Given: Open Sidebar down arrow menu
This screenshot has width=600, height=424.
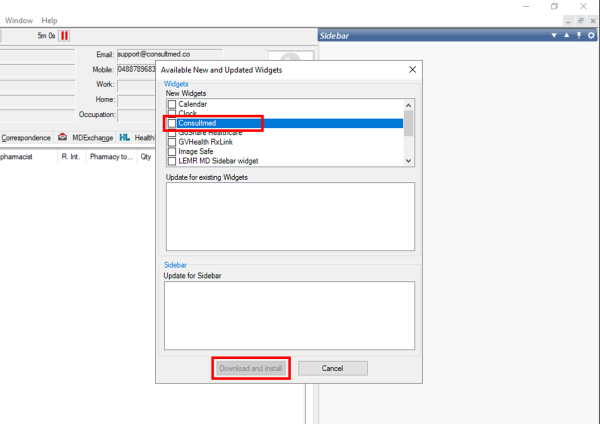Looking at the screenshot, I should coord(554,36).
